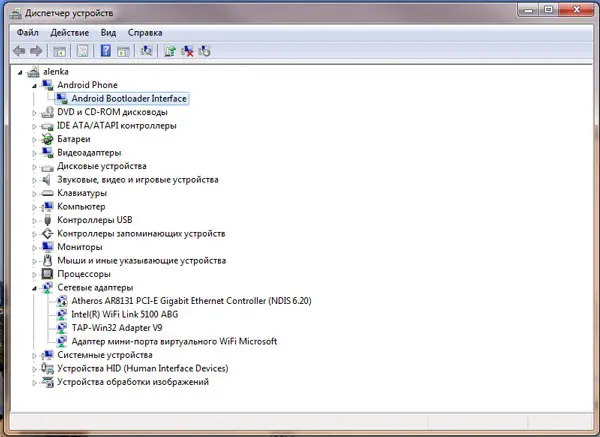600x437 pixels.
Task: Expand the Клавиатуры node
Action: pos(34,194)
